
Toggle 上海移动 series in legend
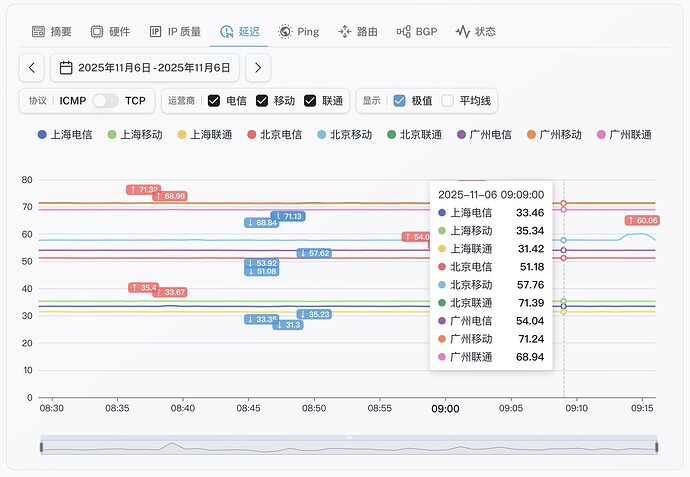click(x=135, y=135)
